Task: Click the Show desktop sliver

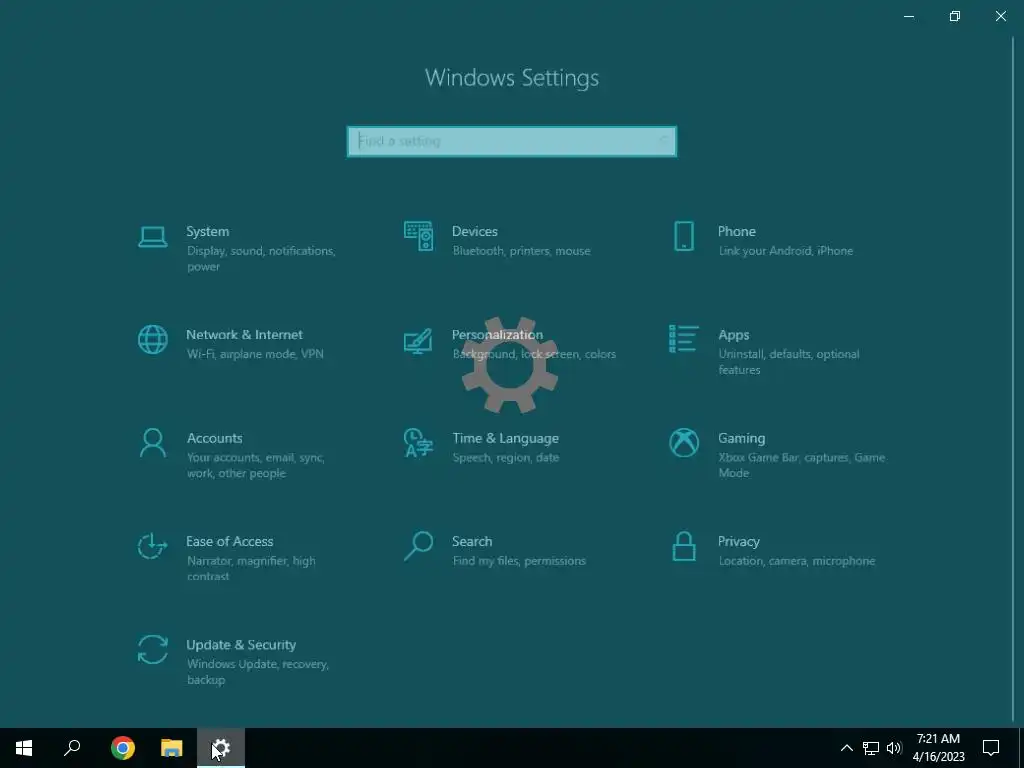Action: 1021,748
